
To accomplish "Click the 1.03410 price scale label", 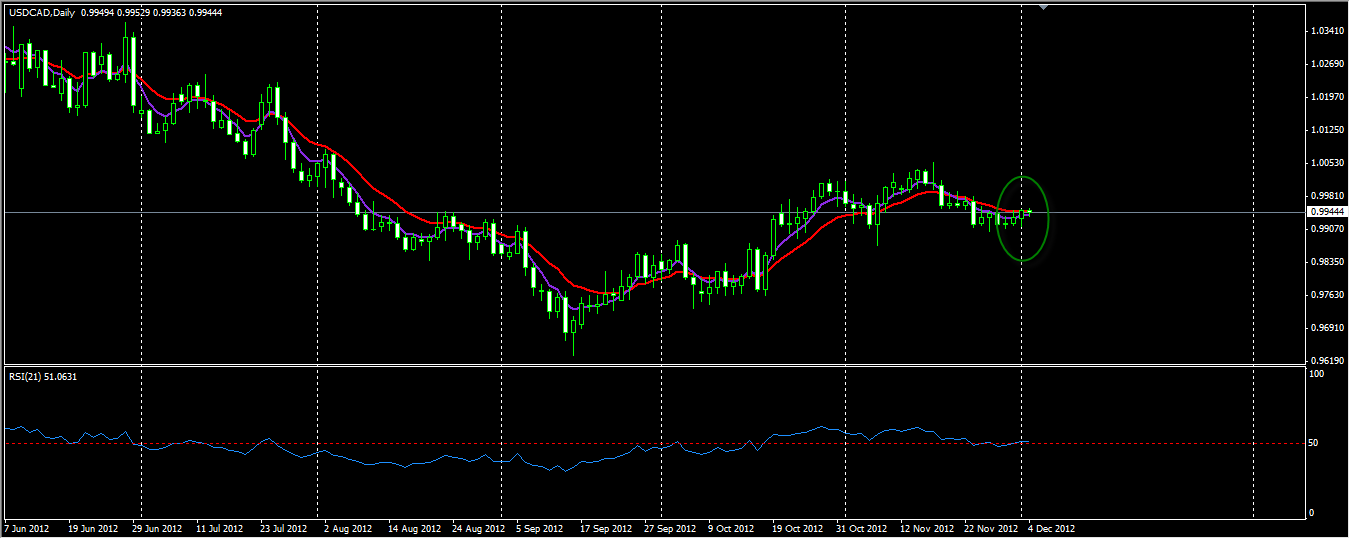I will (x=1326, y=31).
